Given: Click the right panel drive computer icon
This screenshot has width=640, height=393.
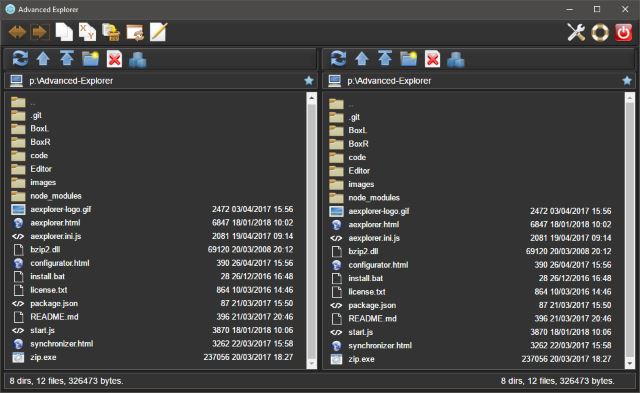Looking at the screenshot, I should [335, 81].
